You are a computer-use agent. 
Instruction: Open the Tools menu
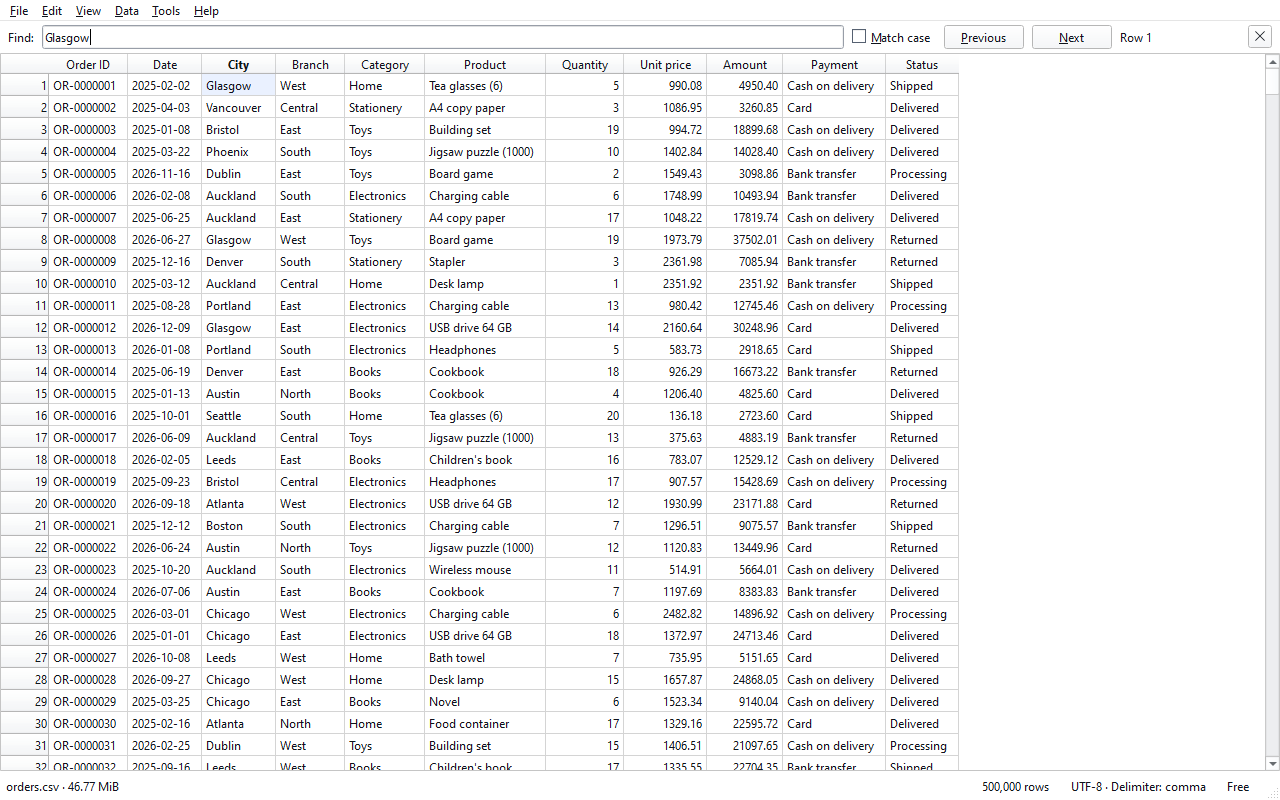click(x=166, y=11)
